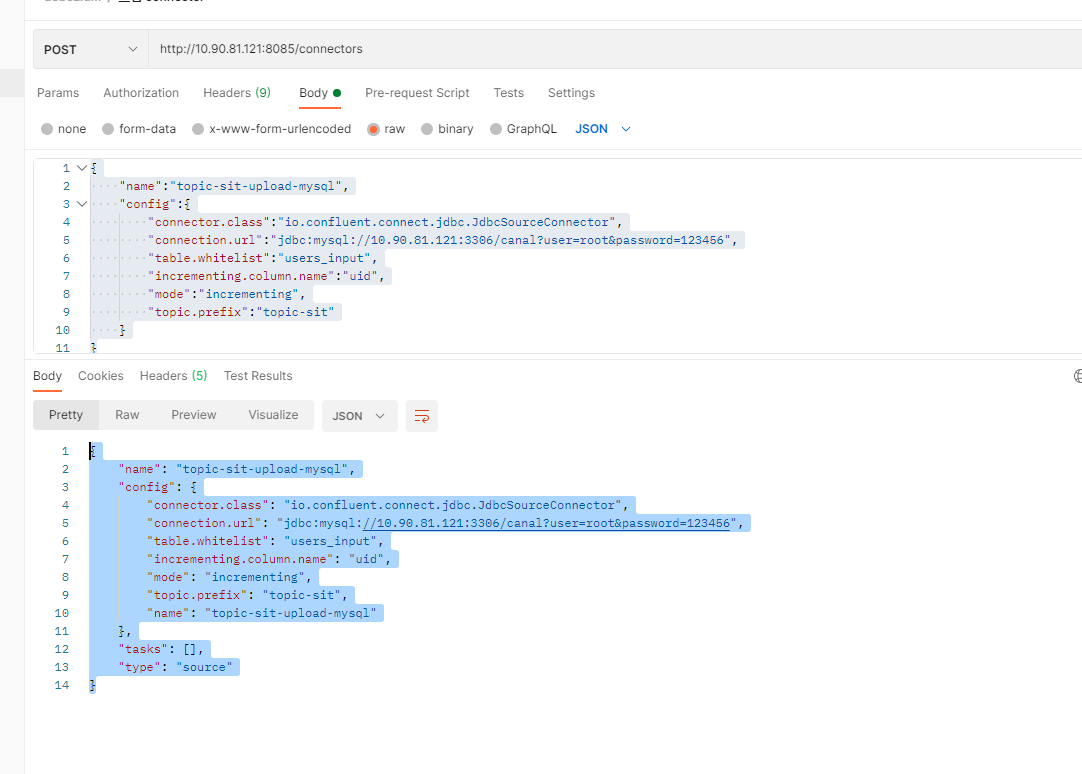
Task: Click the globe icon beside the response section
Action: coord(1076,376)
